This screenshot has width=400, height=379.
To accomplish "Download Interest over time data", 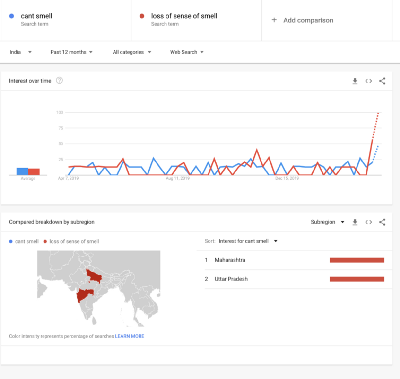I will 355,81.
